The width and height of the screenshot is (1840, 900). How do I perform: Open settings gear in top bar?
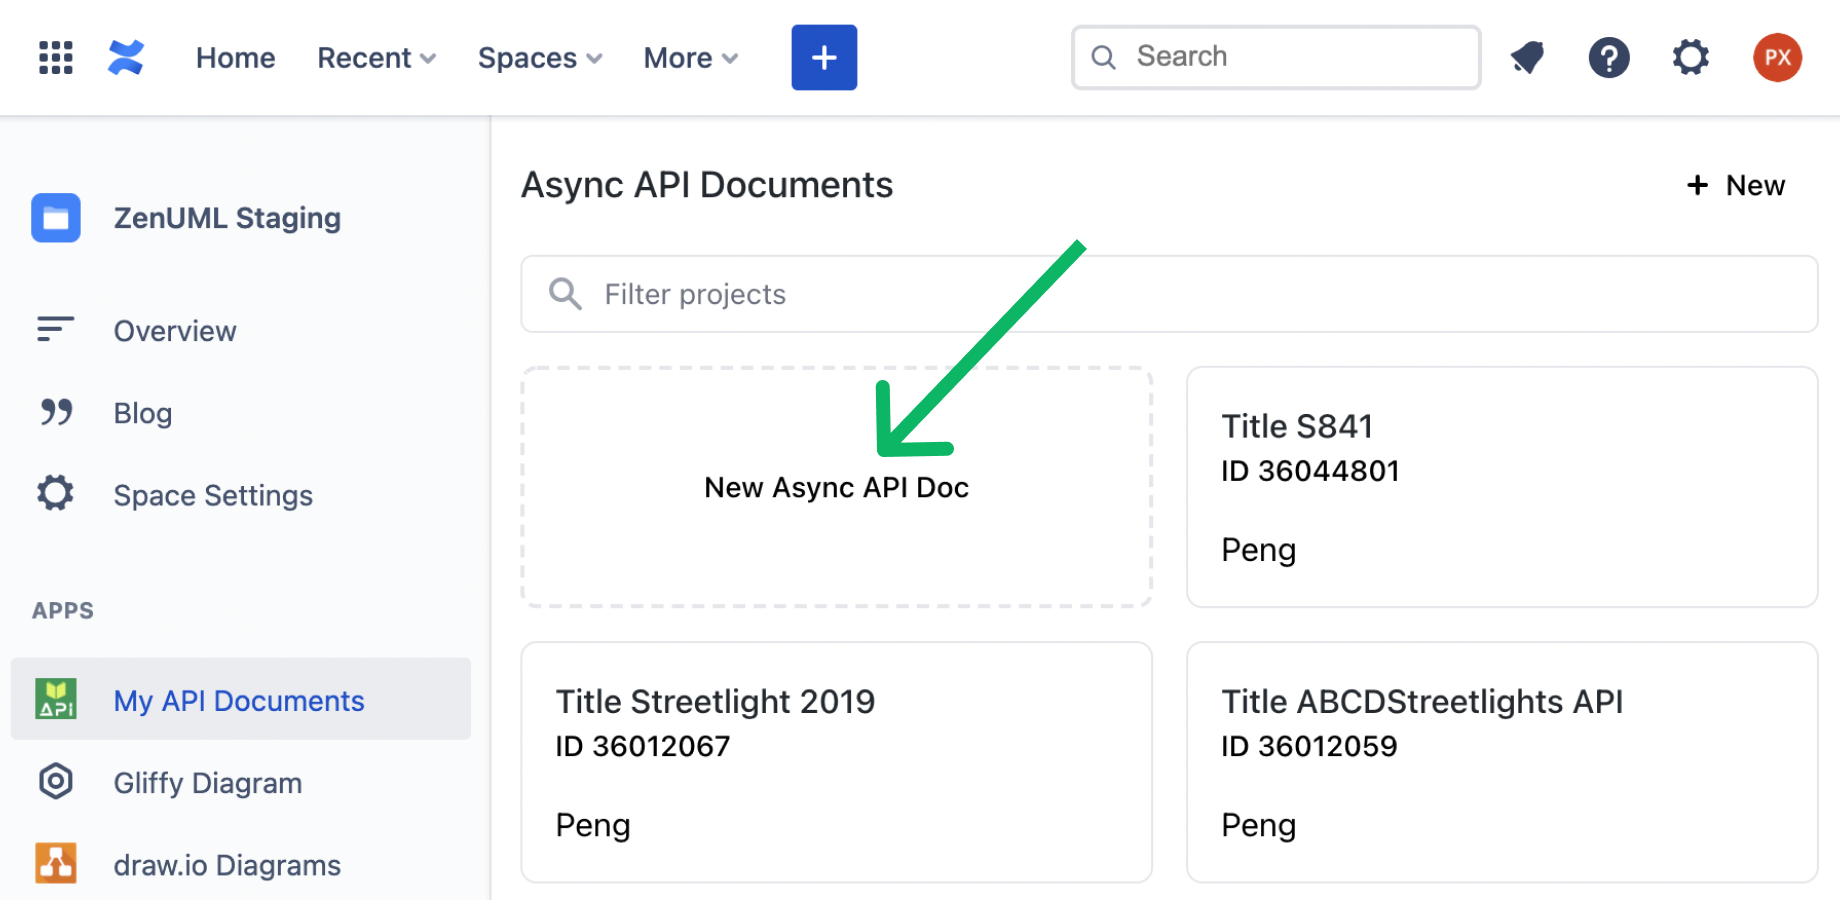click(1691, 58)
